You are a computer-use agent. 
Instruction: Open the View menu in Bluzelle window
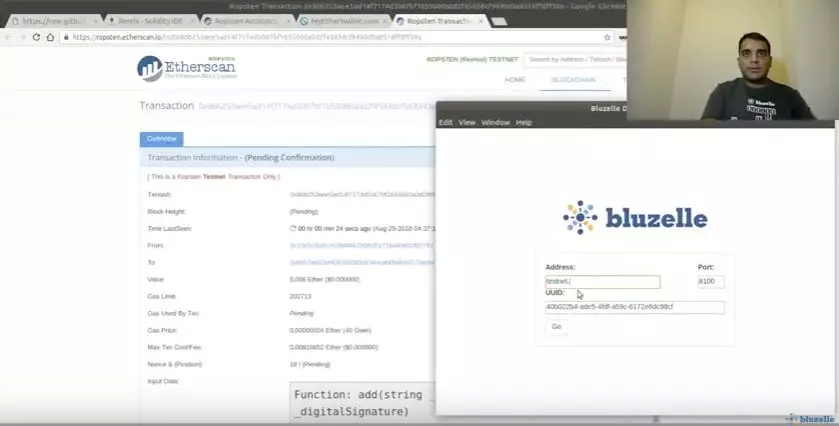tap(467, 123)
